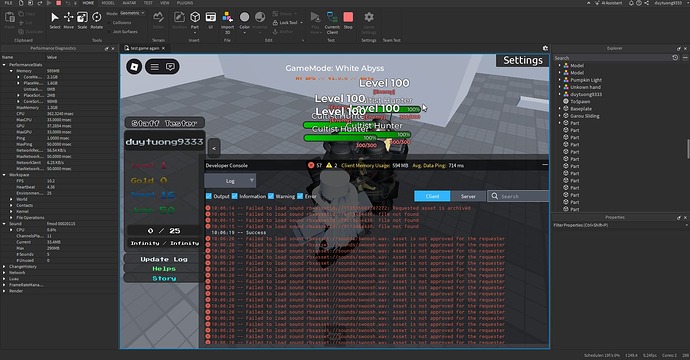
Task: Collapse the Workspace group
Action: 4,175
